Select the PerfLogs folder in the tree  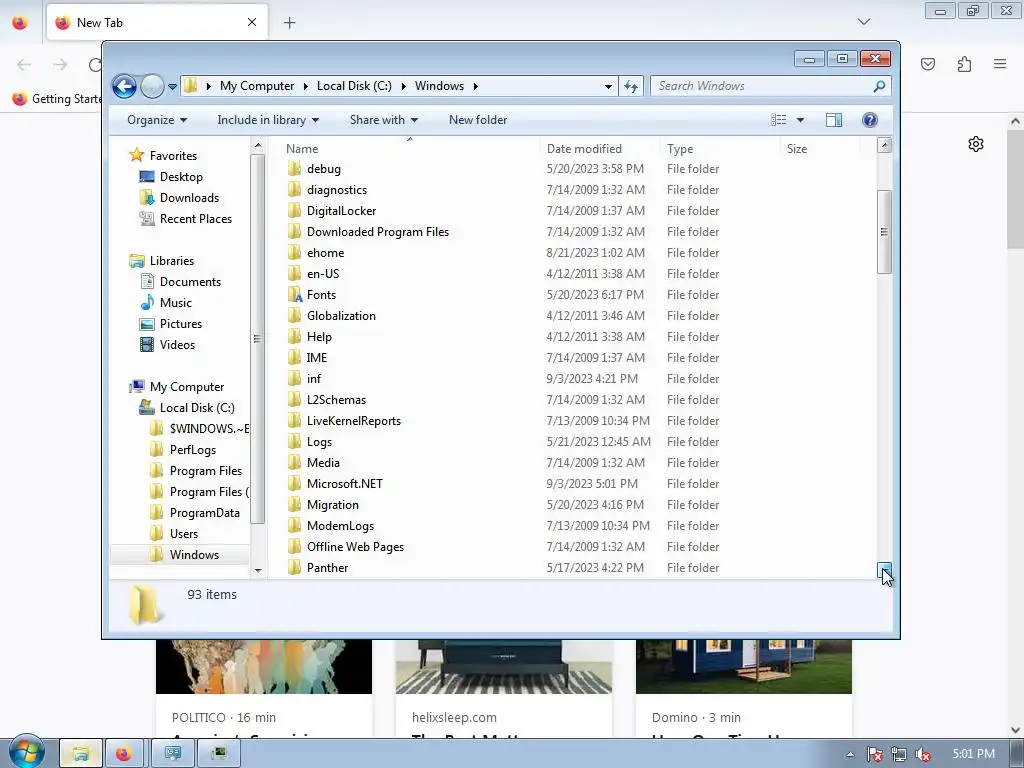193,450
